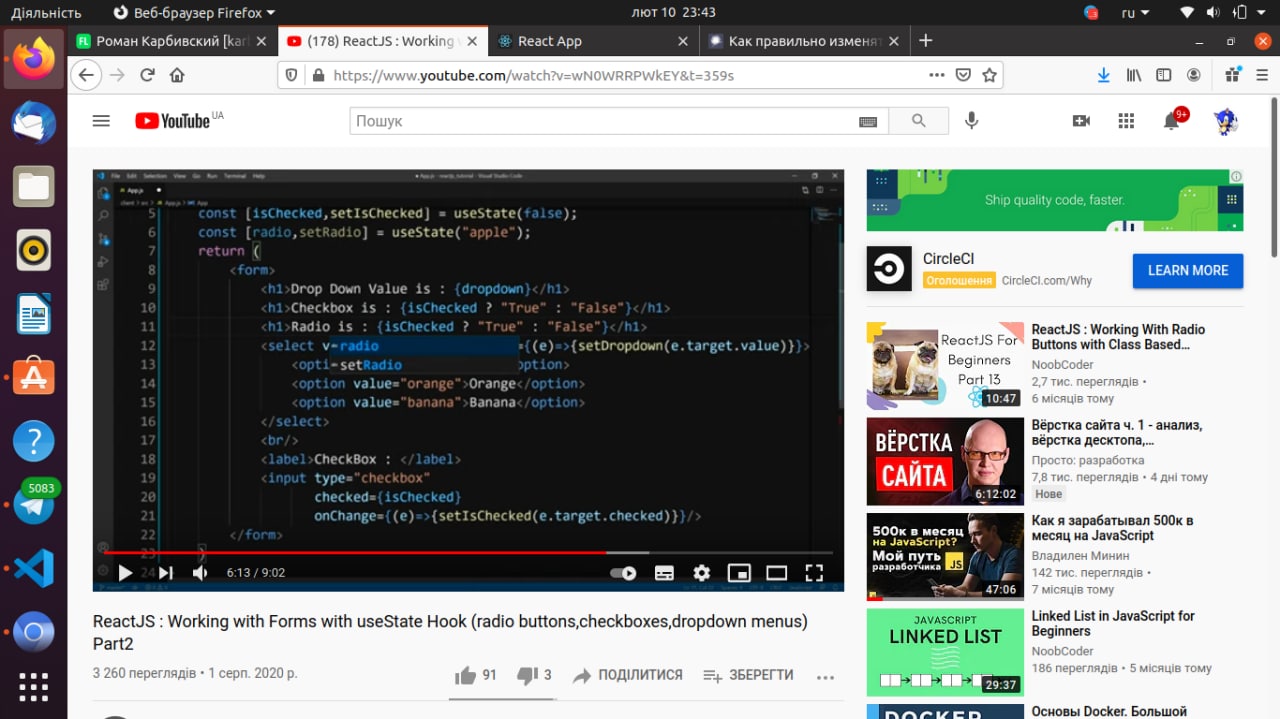1280x719 pixels.
Task: Toggle subtitles in the video player
Action: coord(664,573)
